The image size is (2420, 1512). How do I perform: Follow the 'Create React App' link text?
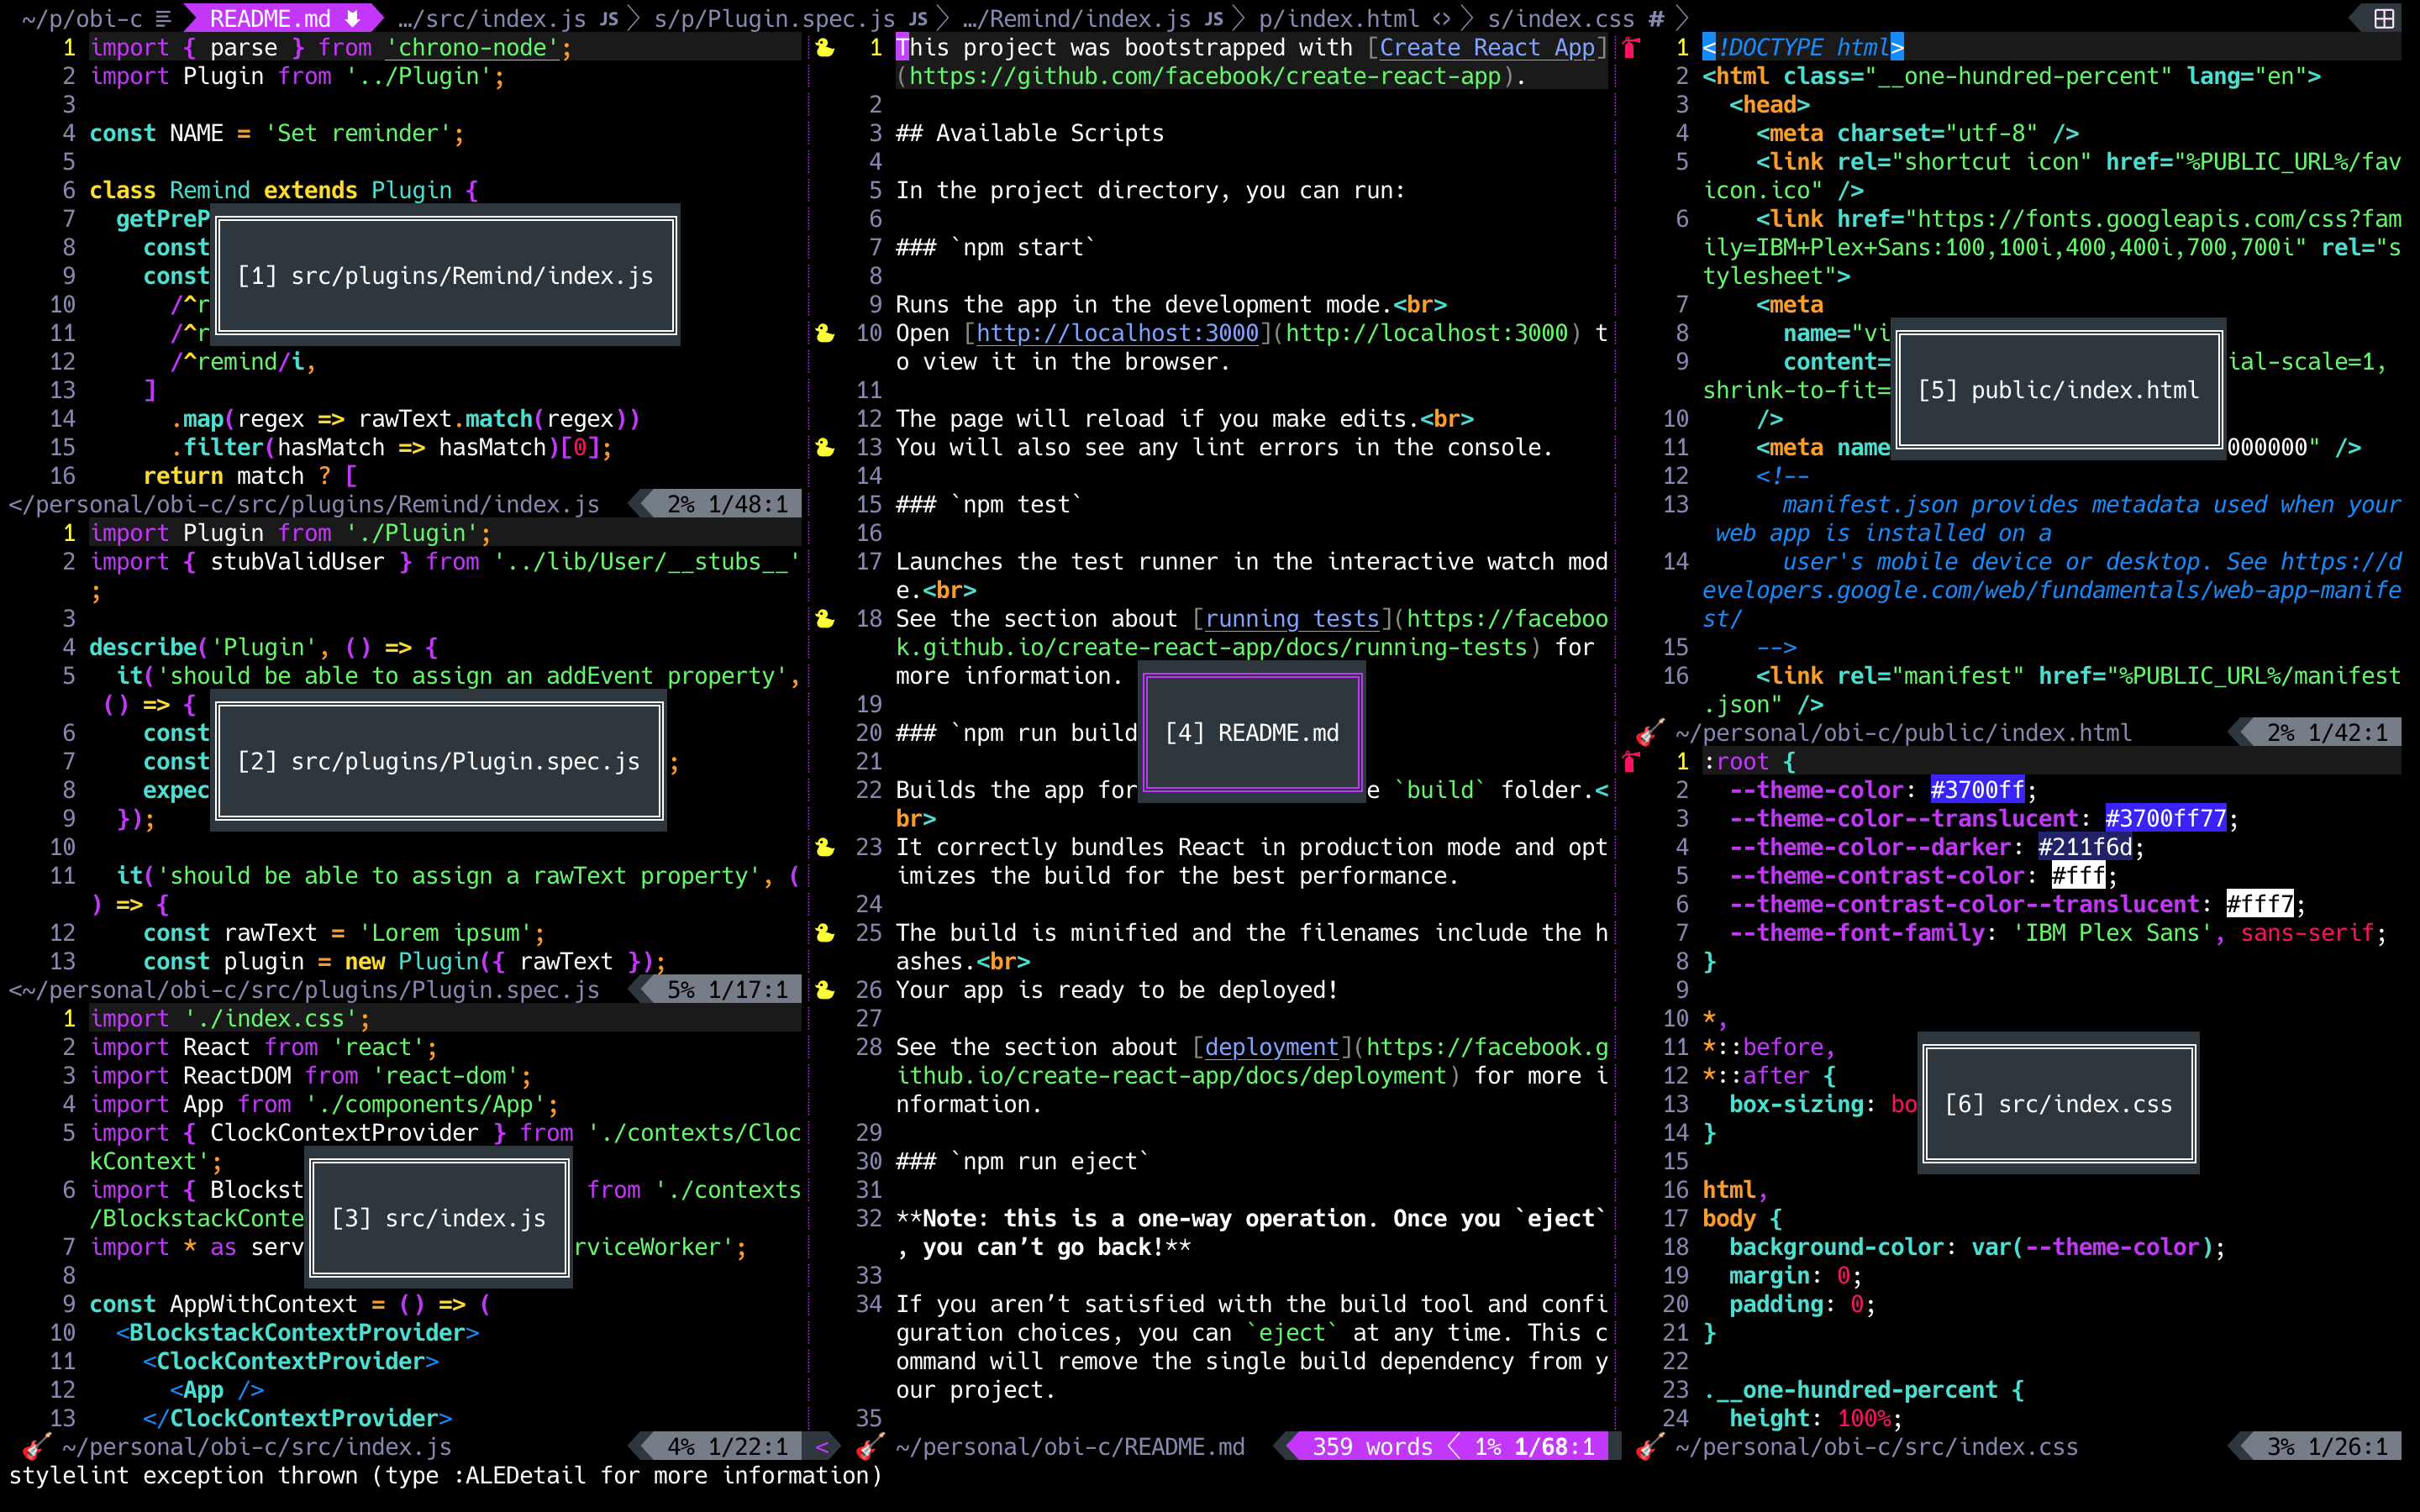click(x=1487, y=47)
